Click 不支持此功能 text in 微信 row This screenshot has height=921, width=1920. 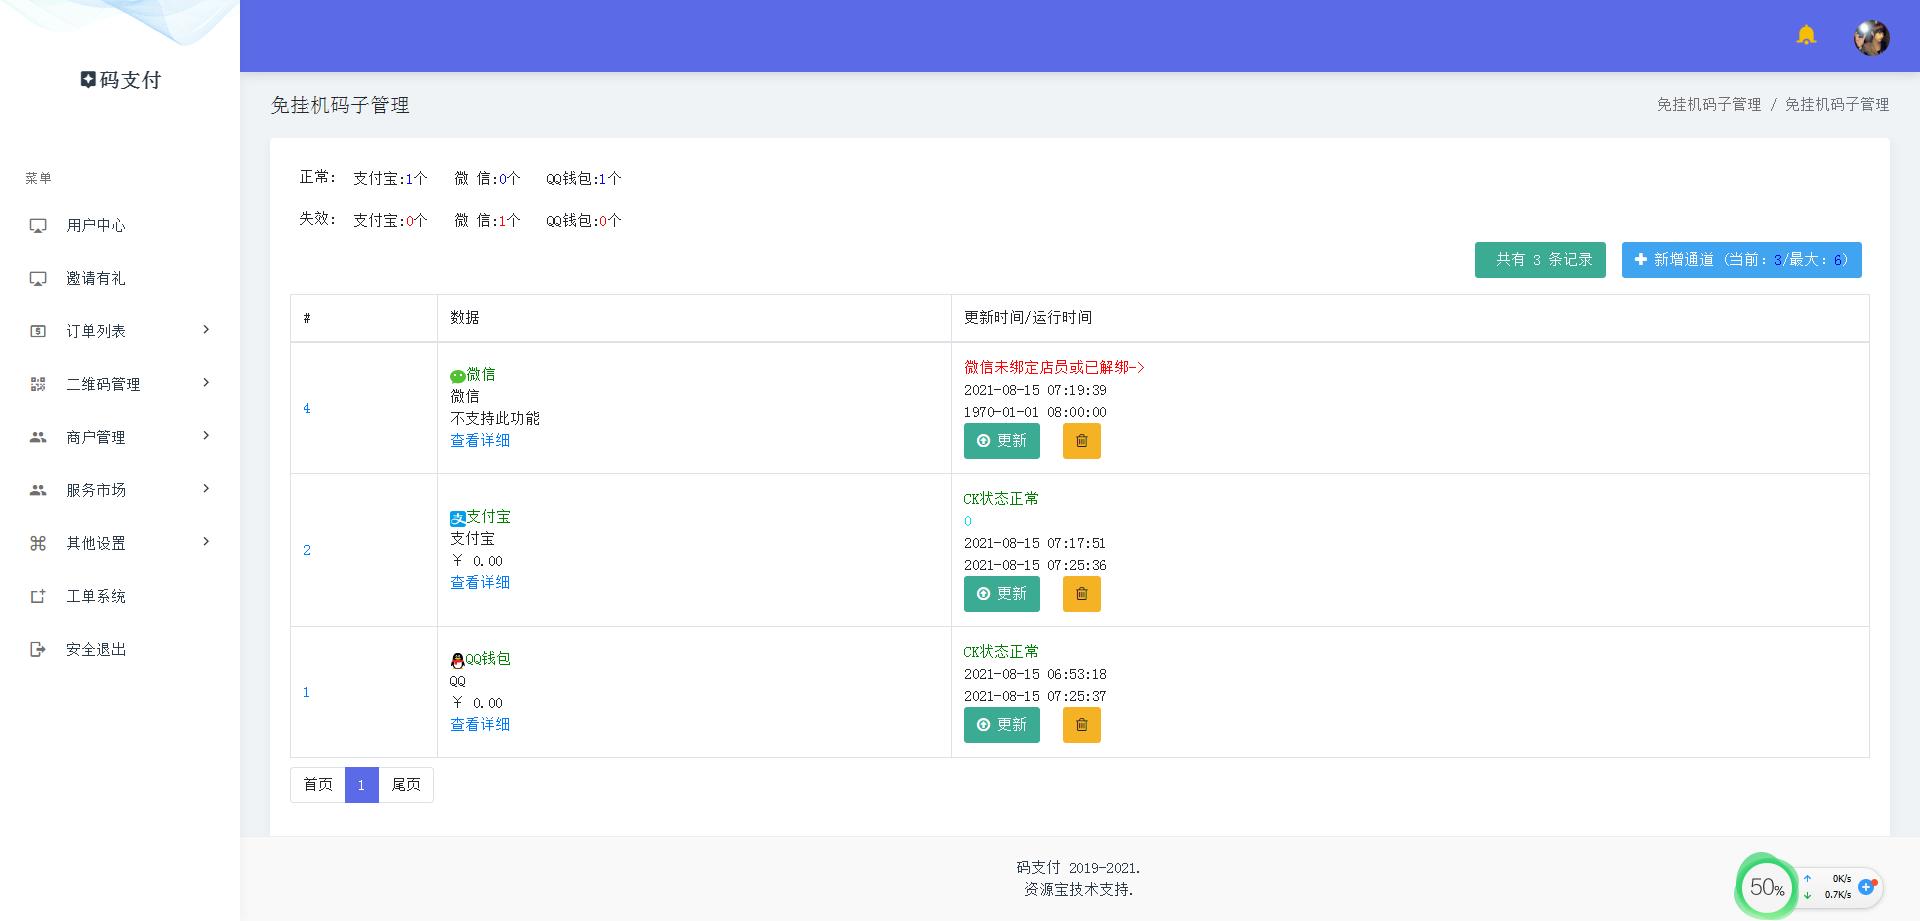coord(495,419)
